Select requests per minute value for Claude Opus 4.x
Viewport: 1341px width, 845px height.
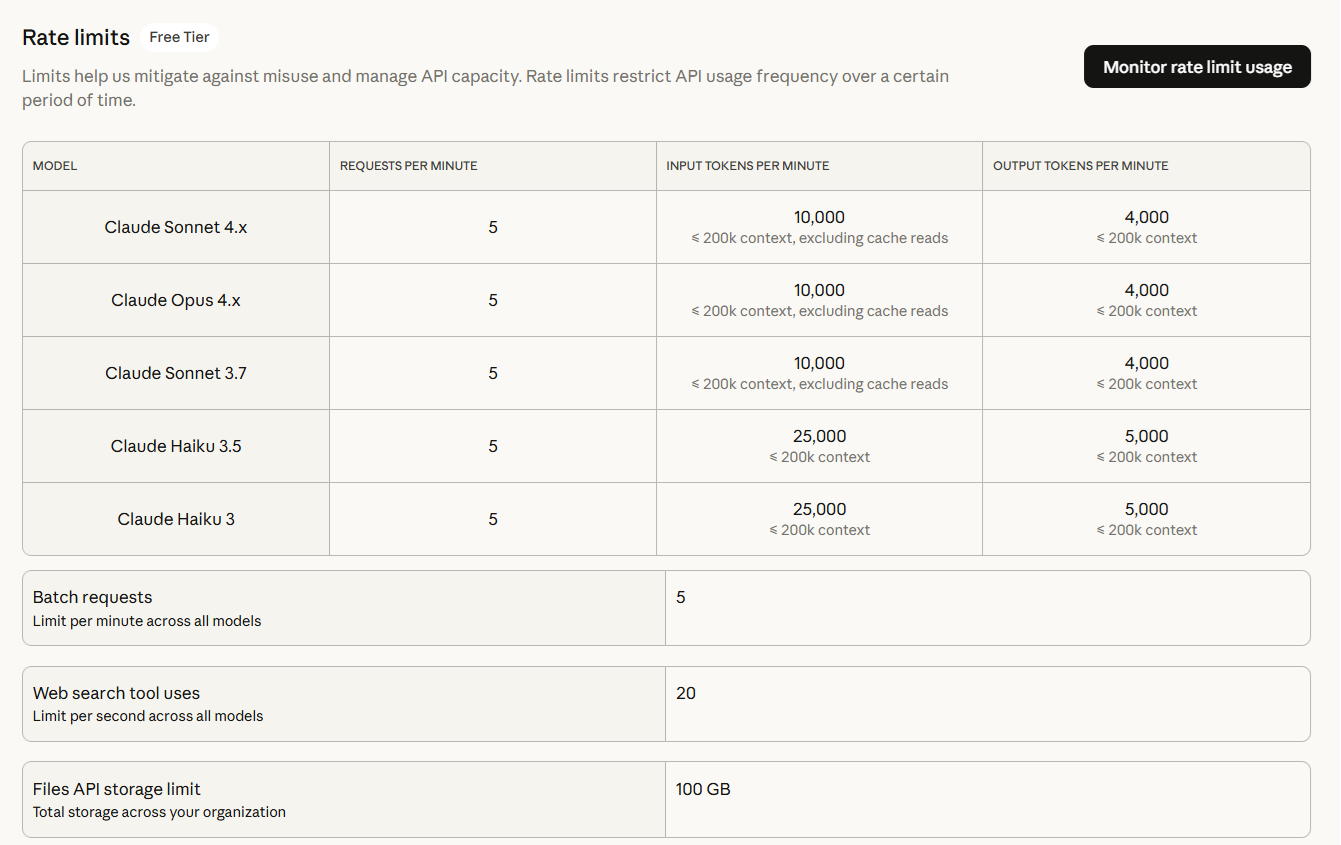(493, 300)
